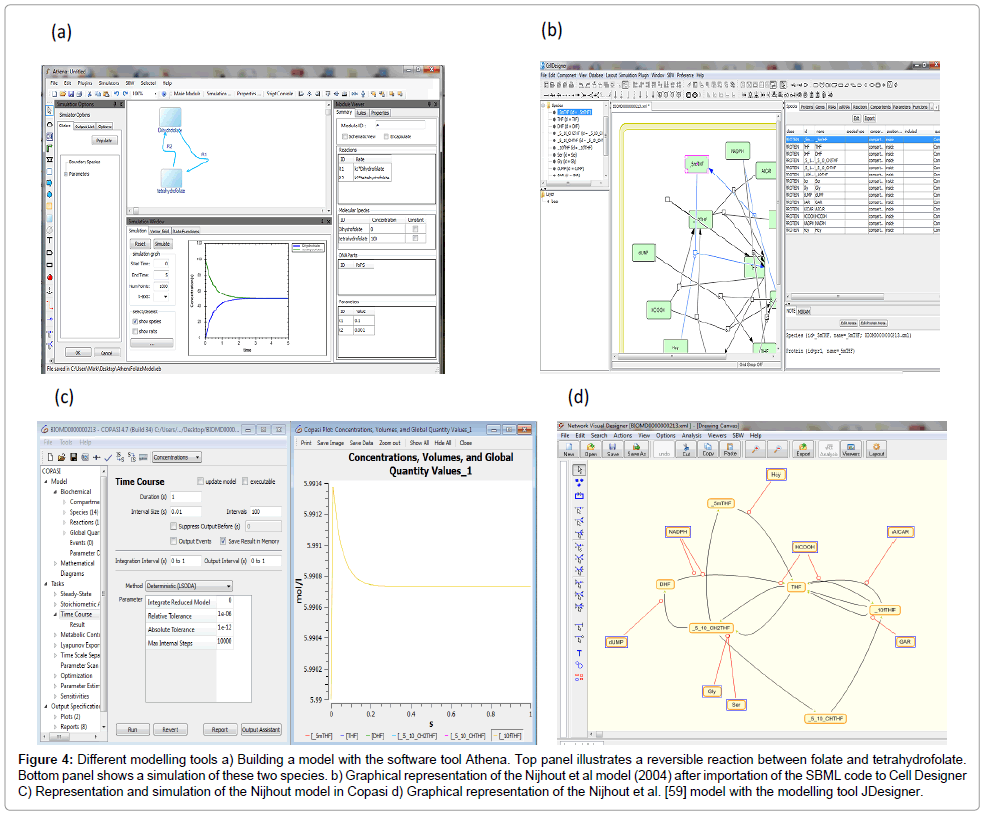Click New icon in Network Visual Designer toolbar
This screenshot has width=984, height=816.
pos(569,449)
